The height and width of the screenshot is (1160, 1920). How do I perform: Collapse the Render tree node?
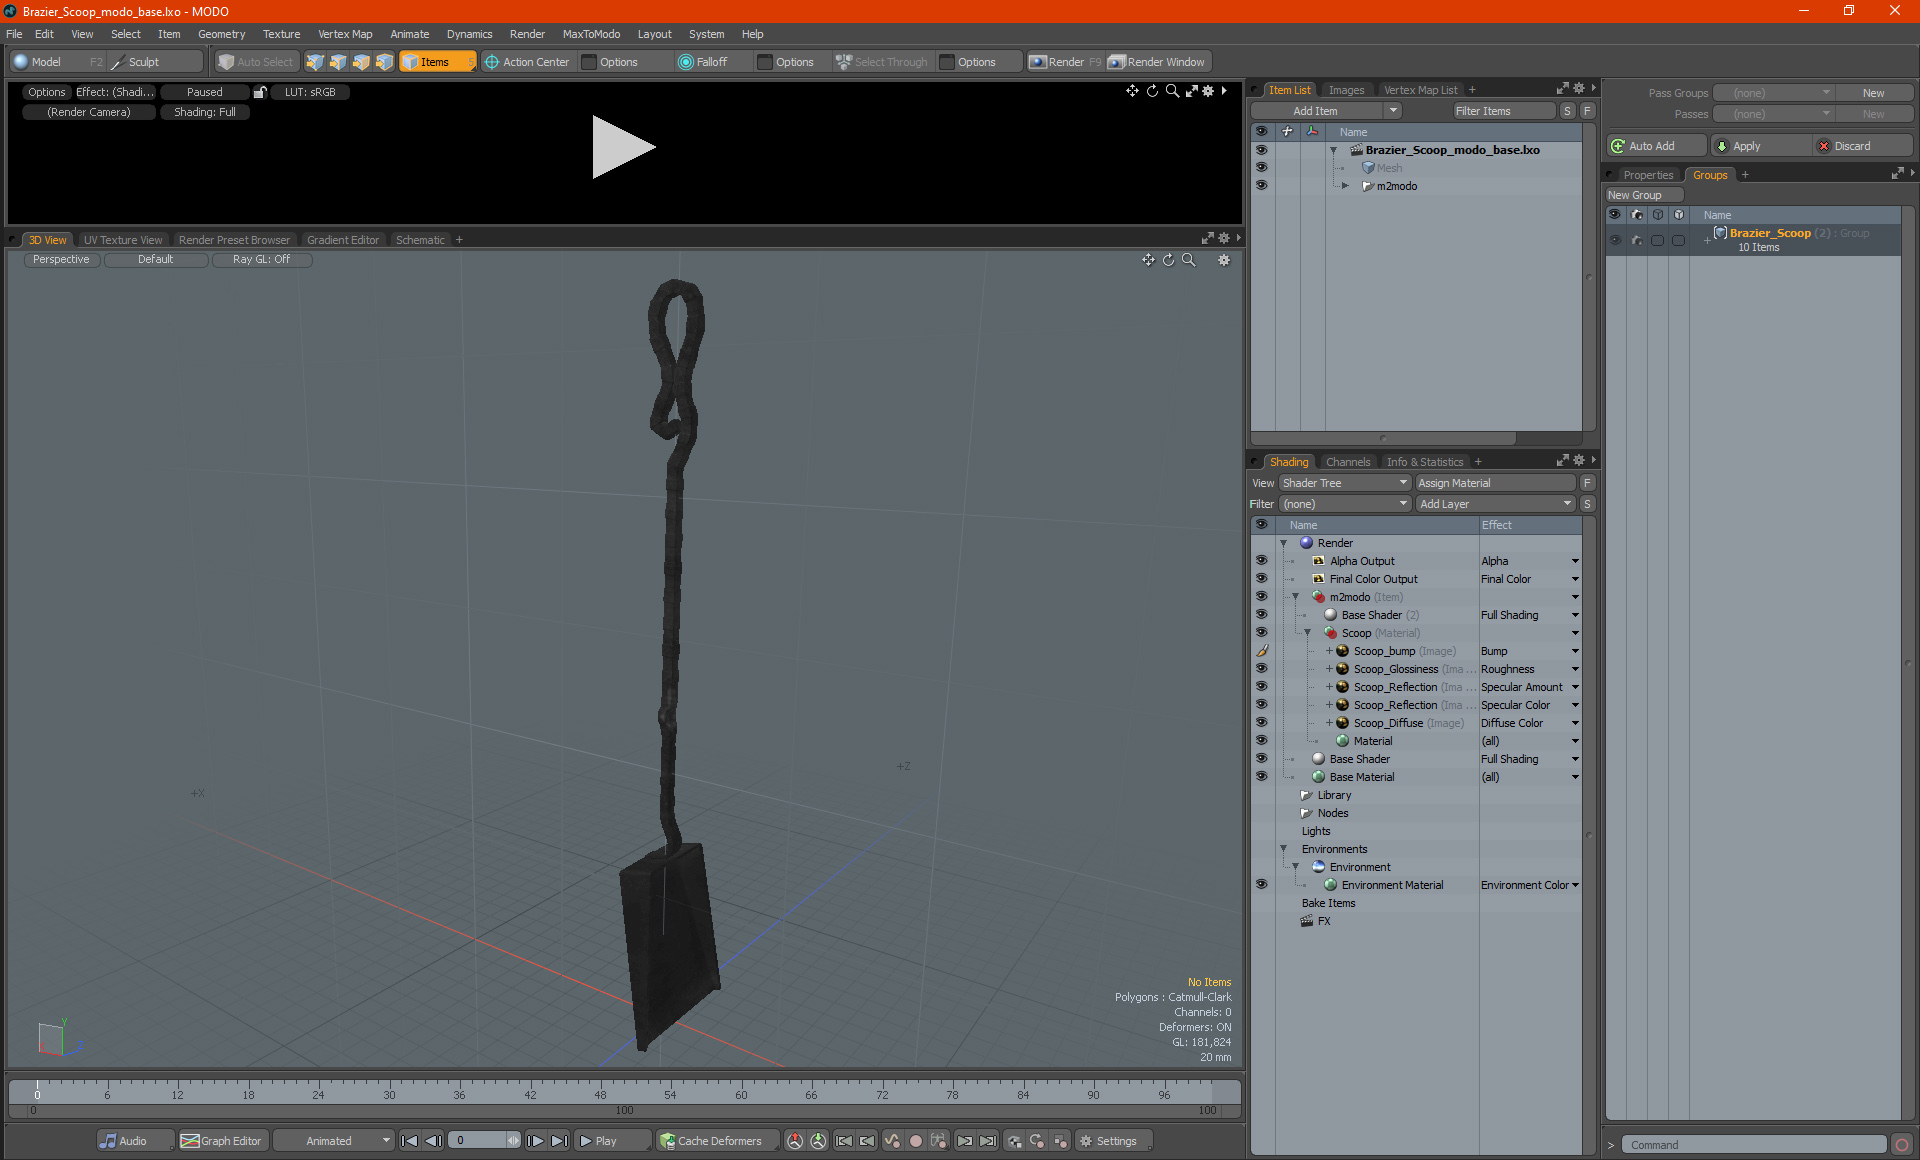(1283, 543)
